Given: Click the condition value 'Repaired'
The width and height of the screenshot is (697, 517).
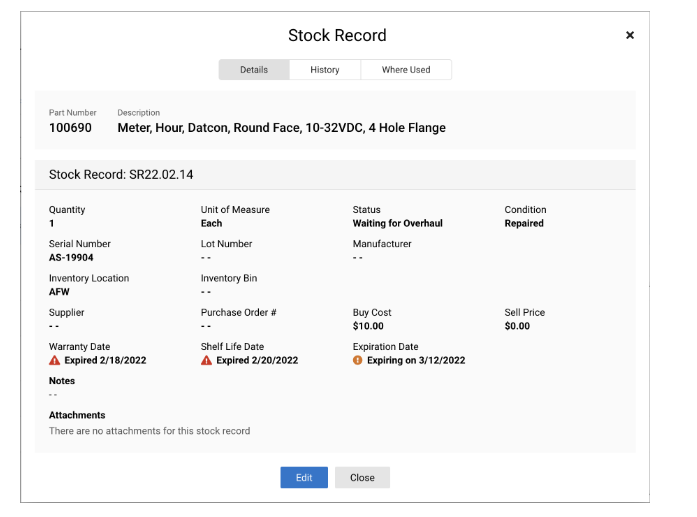Looking at the screenshot, I should 524,223.
